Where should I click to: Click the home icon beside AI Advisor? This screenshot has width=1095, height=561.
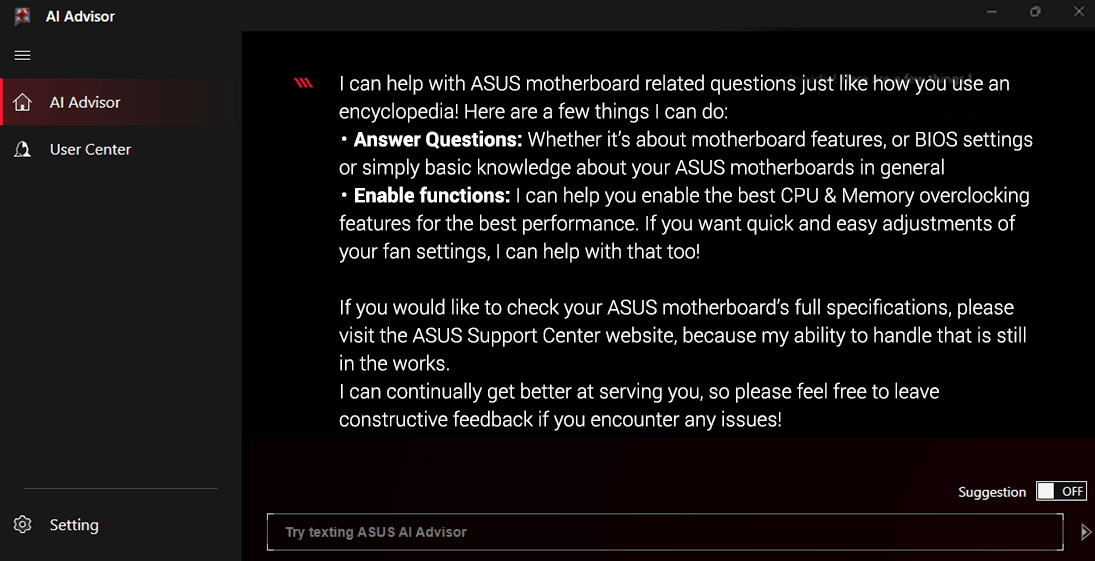(22, 102)
